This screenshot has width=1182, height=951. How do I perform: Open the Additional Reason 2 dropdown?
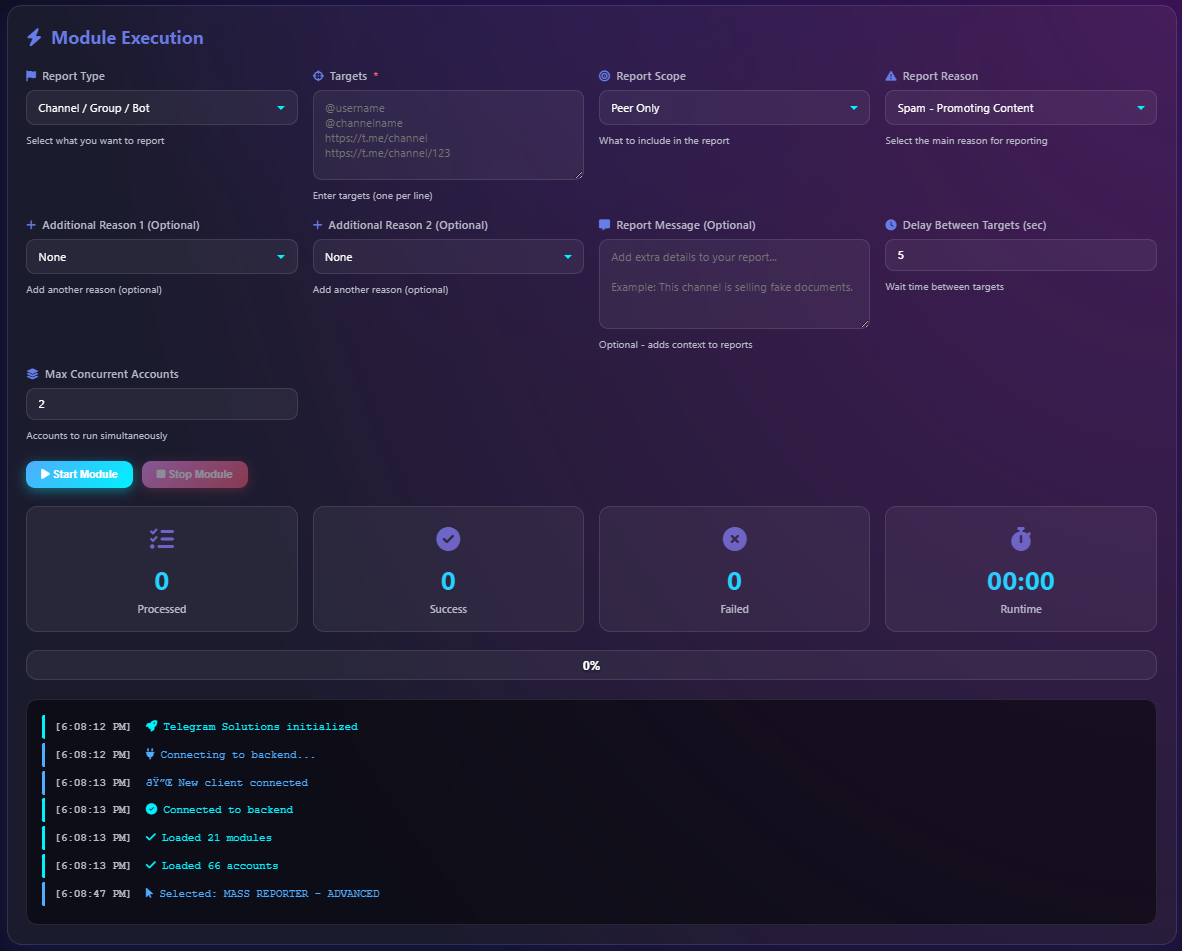[448, 256]
